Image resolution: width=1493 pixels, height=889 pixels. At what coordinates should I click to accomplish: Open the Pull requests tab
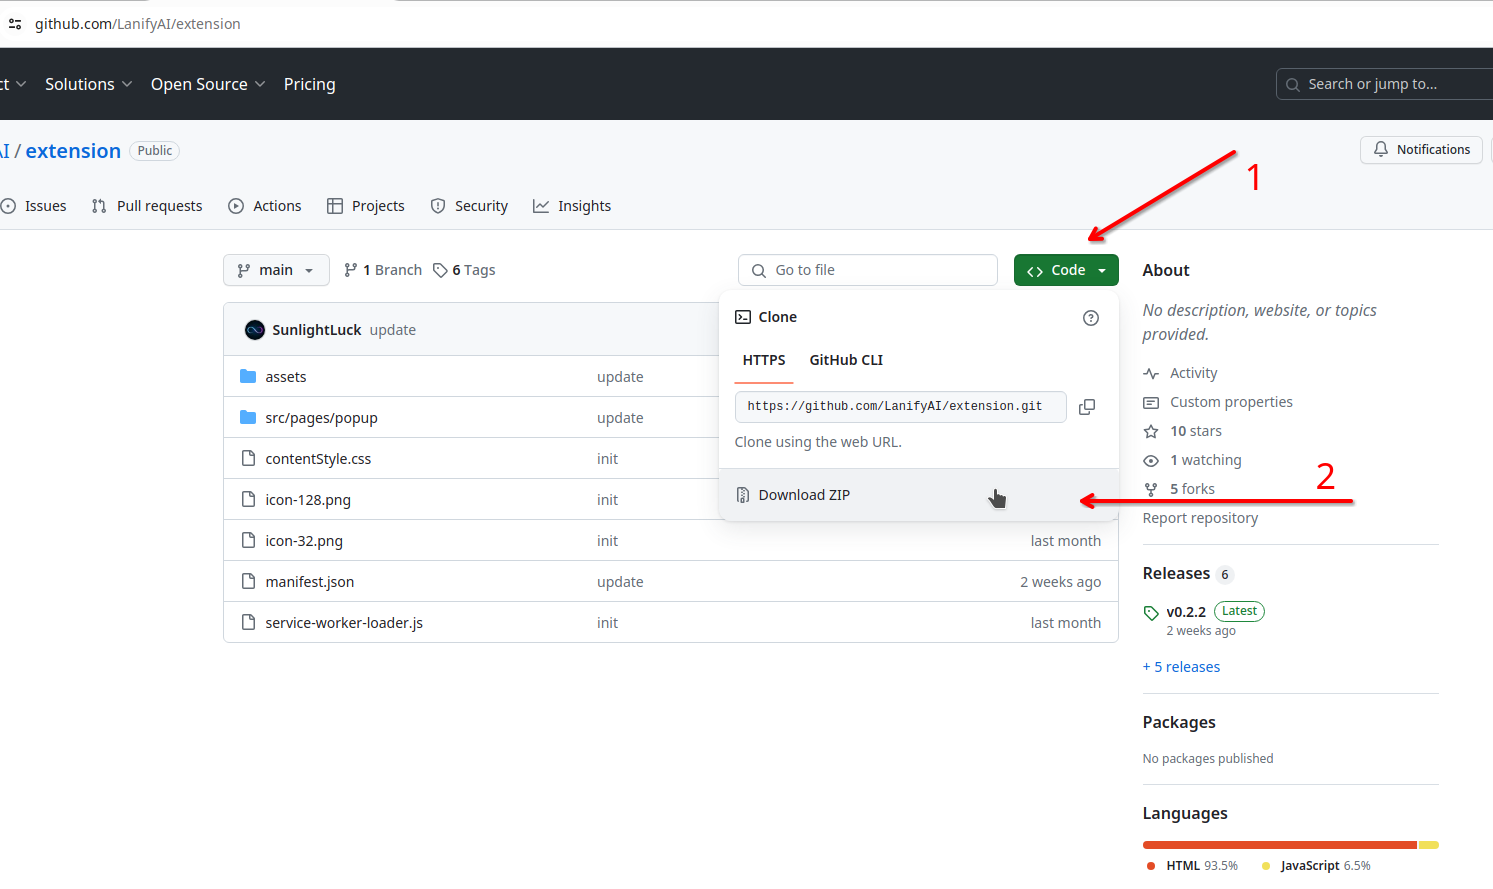(147, 206)
